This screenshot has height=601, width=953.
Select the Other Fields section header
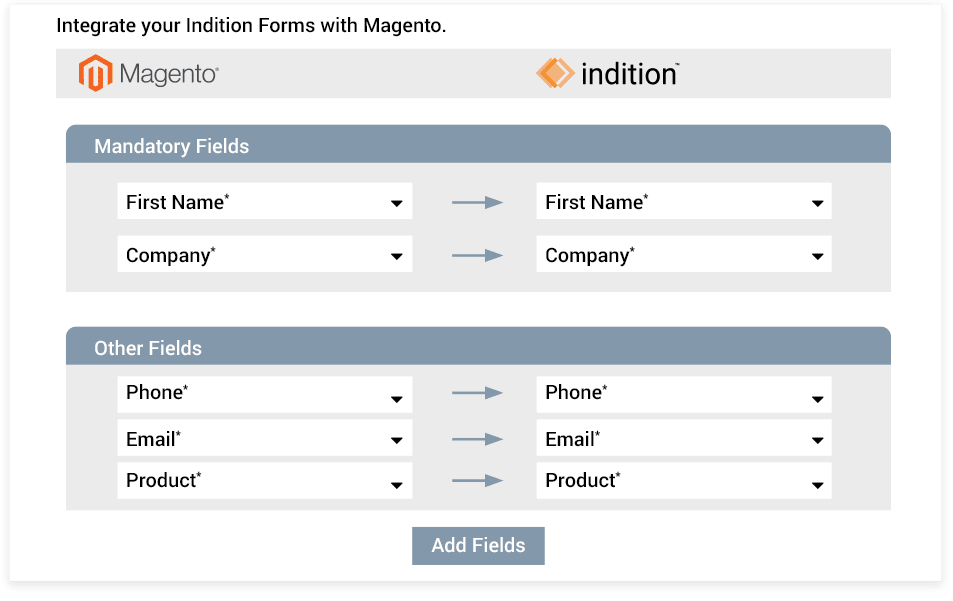coord(478,346)
